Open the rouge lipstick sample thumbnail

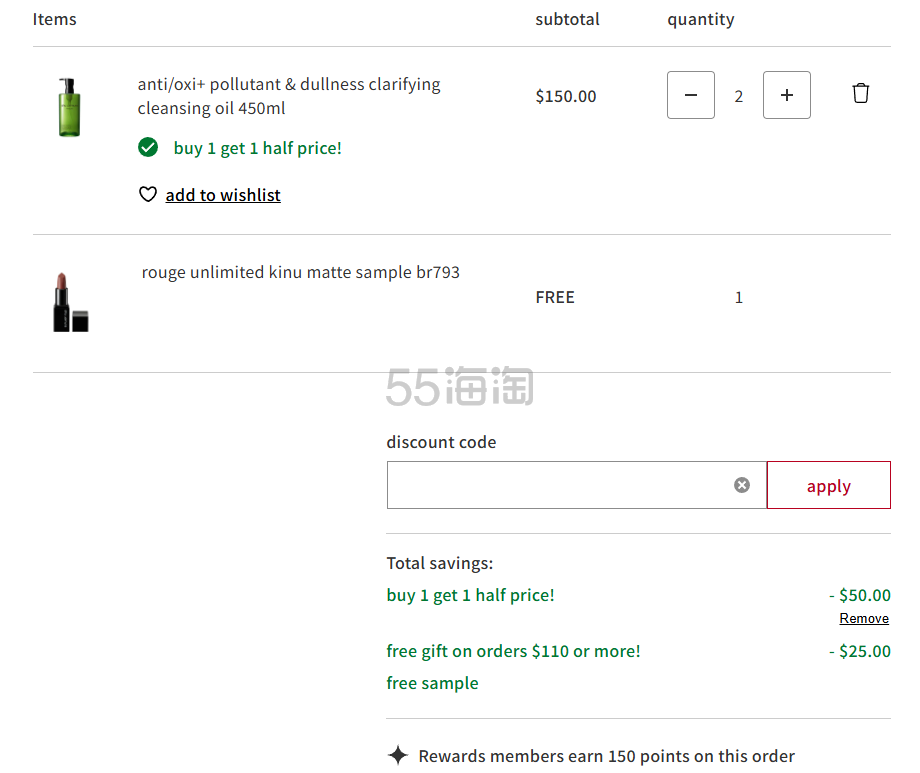70,301
